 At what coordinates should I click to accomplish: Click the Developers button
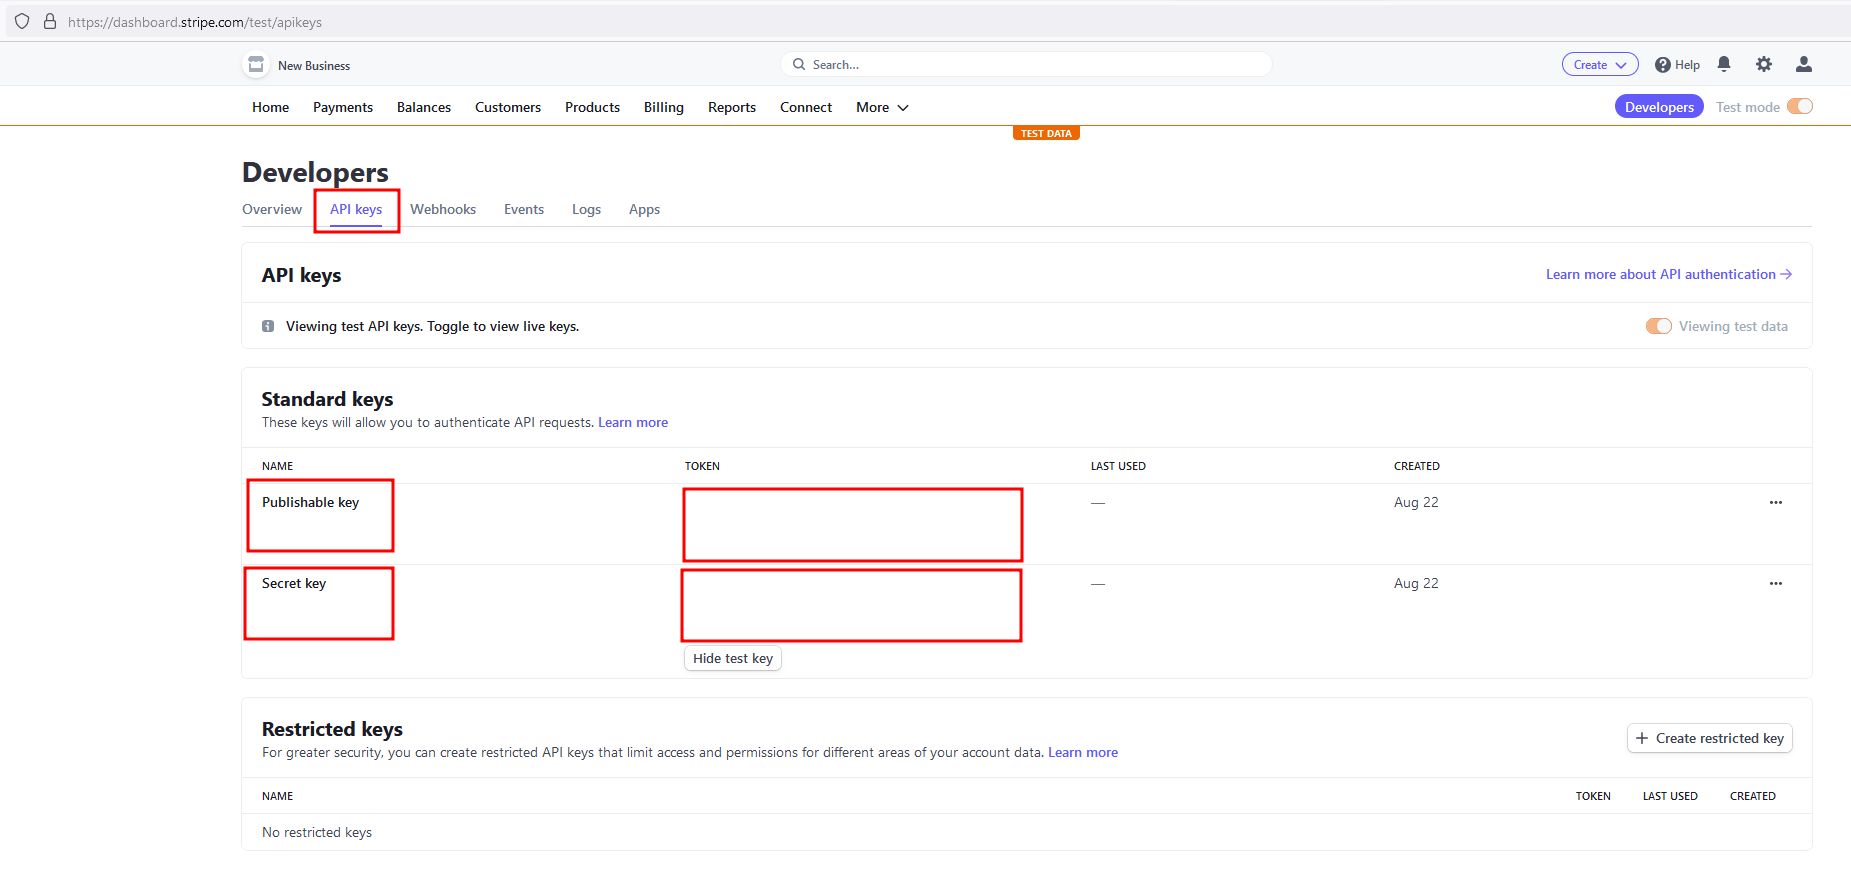1659,107
